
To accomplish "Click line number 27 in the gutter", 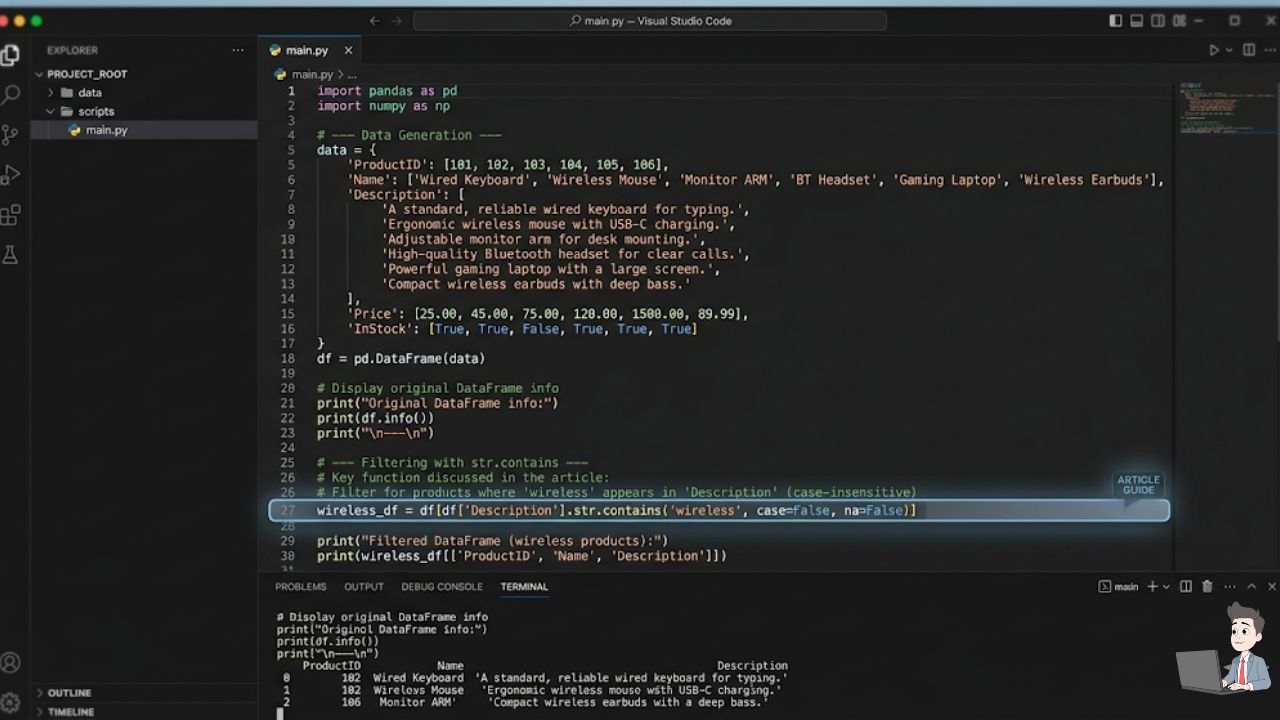I will pos(288,510).
